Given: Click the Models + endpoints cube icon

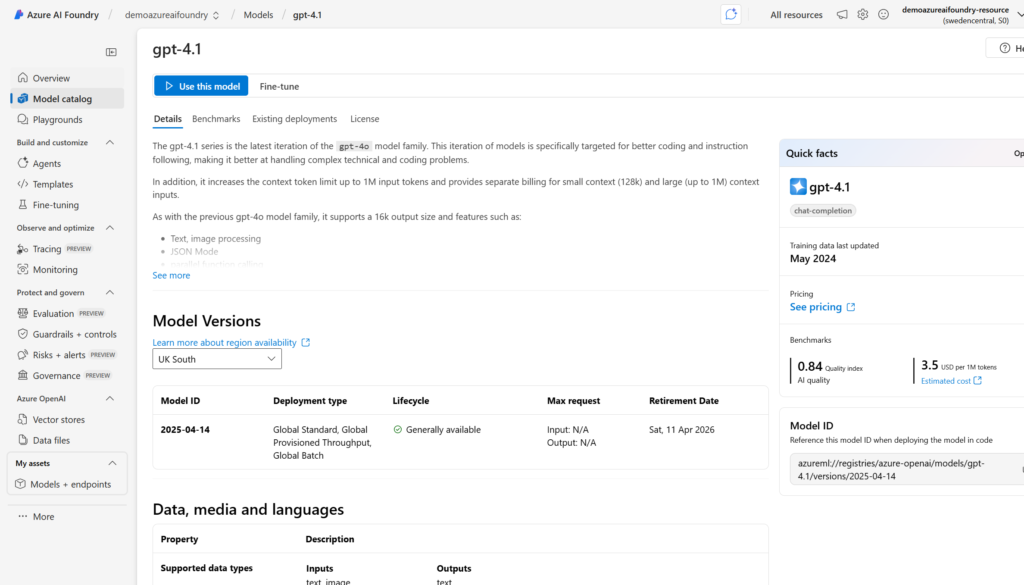Looking at the screenshot, I should pos(20,484).
